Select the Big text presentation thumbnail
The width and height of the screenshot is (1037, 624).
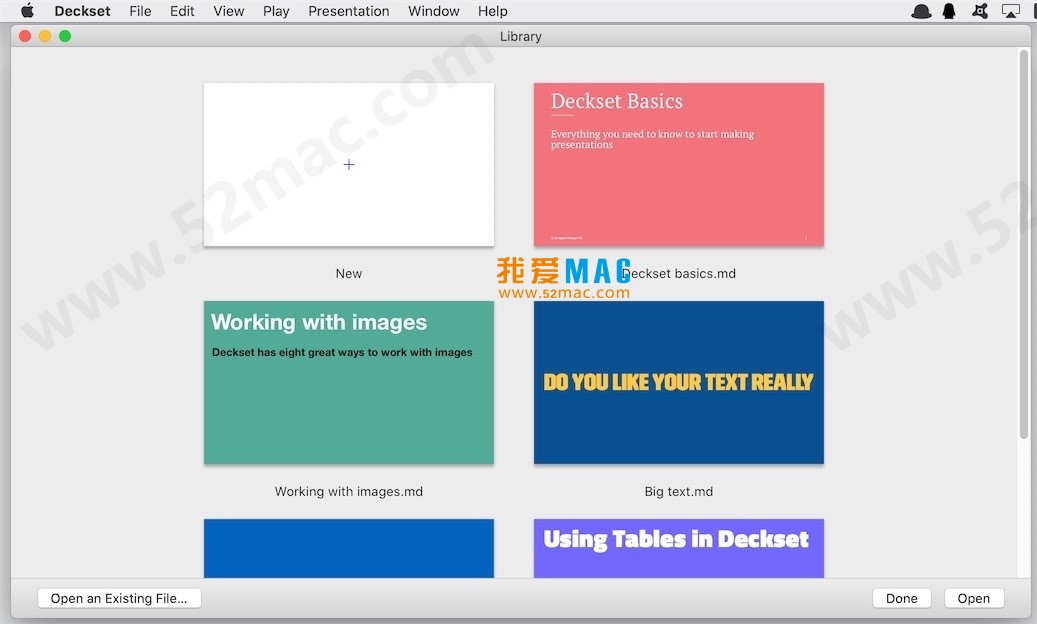(679, 383)
